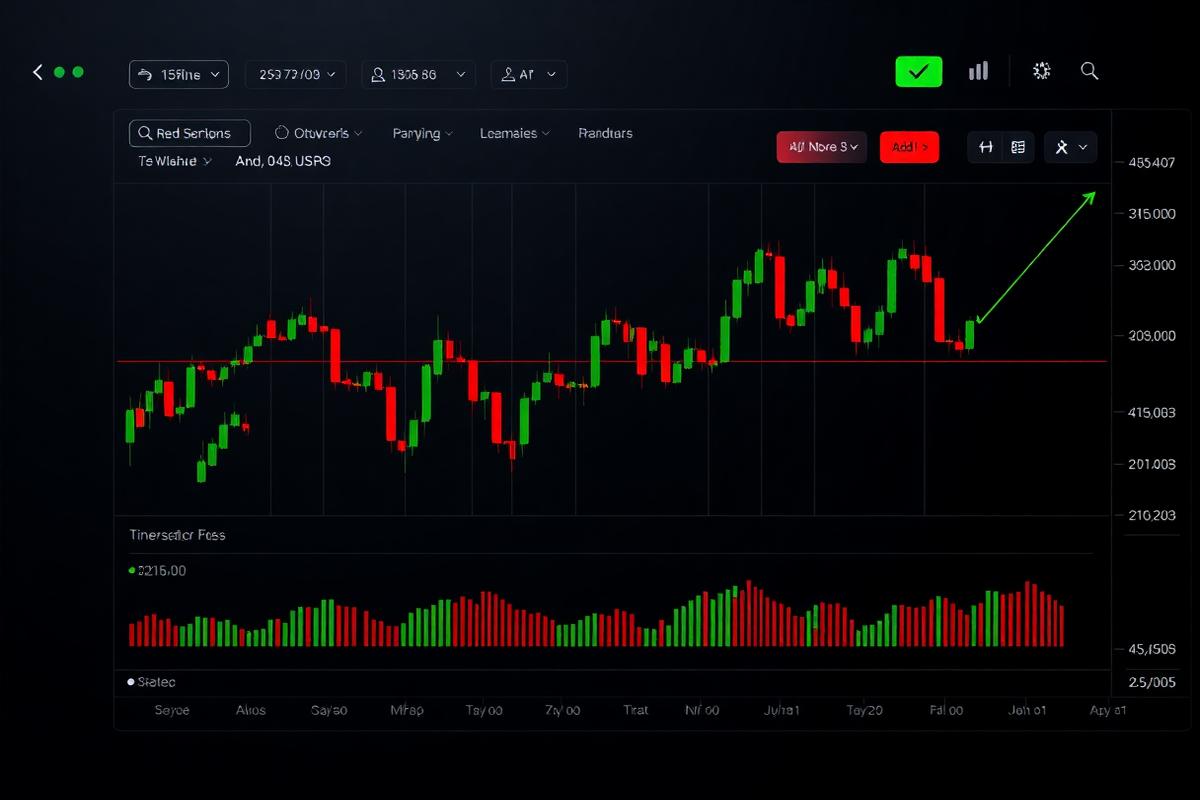Click the dark red 'All None S' button
The width and height of the screenshot is (1200, 800).
pyautogui.click(x=821, y=147)
